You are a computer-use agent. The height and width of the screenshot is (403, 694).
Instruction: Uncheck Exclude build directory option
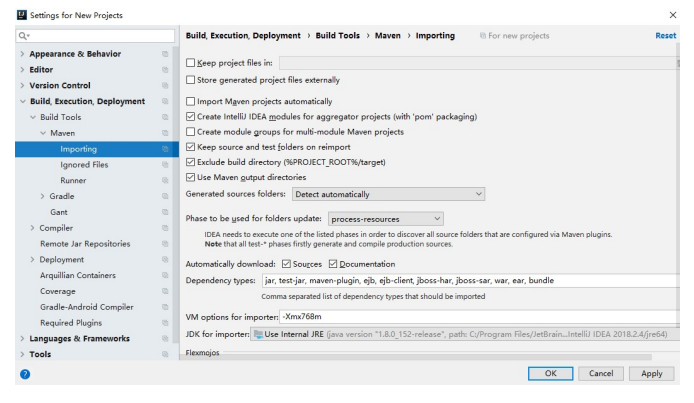[x=190, y=162]
